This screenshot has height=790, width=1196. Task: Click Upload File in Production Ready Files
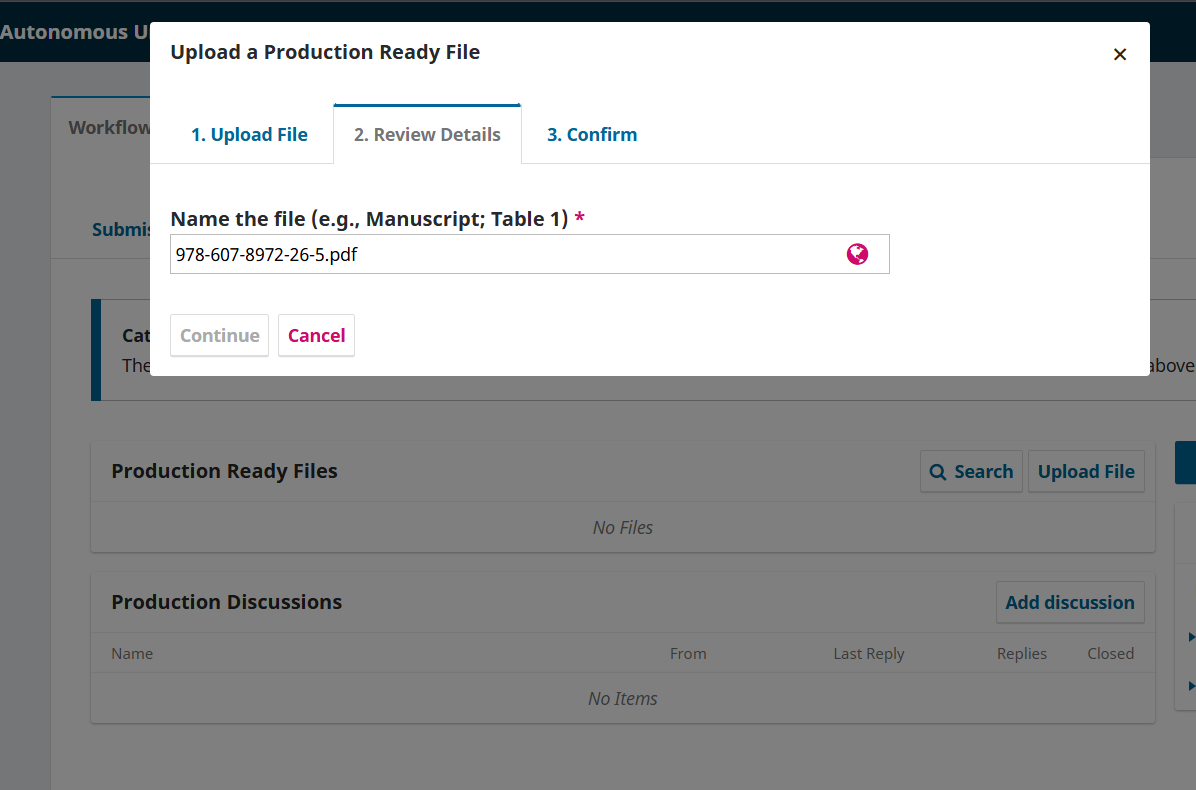pyautogui.click(x=1086, y=471)
